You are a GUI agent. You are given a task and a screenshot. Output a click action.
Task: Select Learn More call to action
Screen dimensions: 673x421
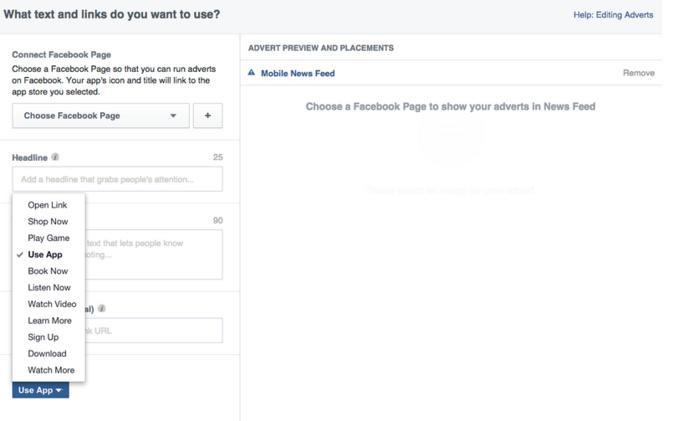coord(49,321)
